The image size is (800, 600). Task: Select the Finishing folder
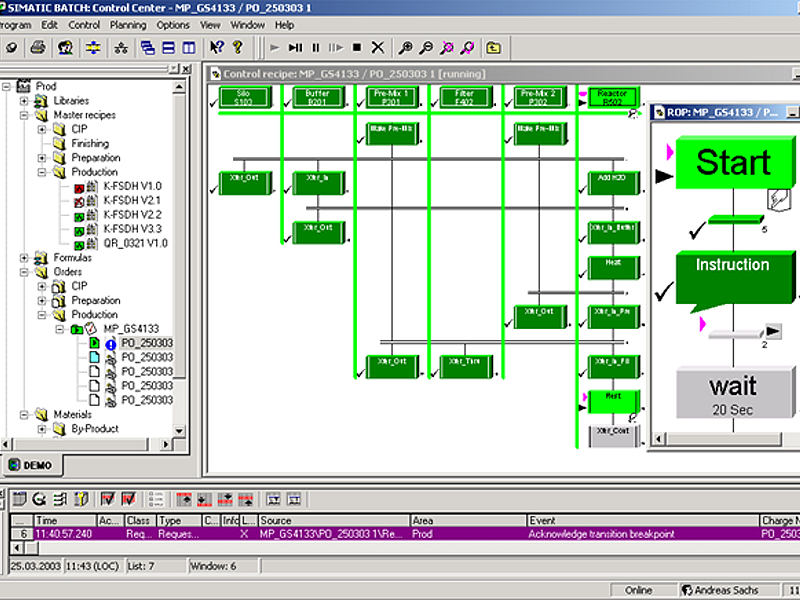90,143
